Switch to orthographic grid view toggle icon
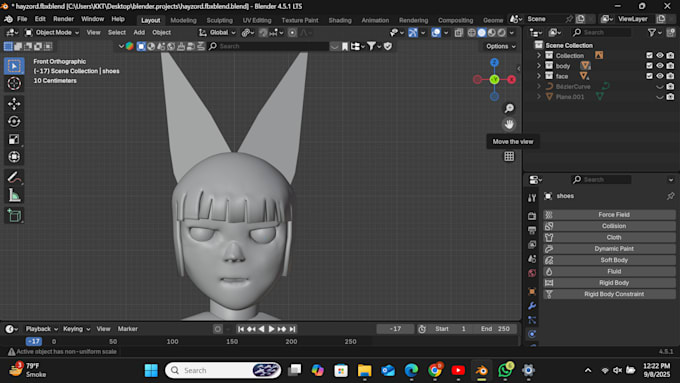 509,157
